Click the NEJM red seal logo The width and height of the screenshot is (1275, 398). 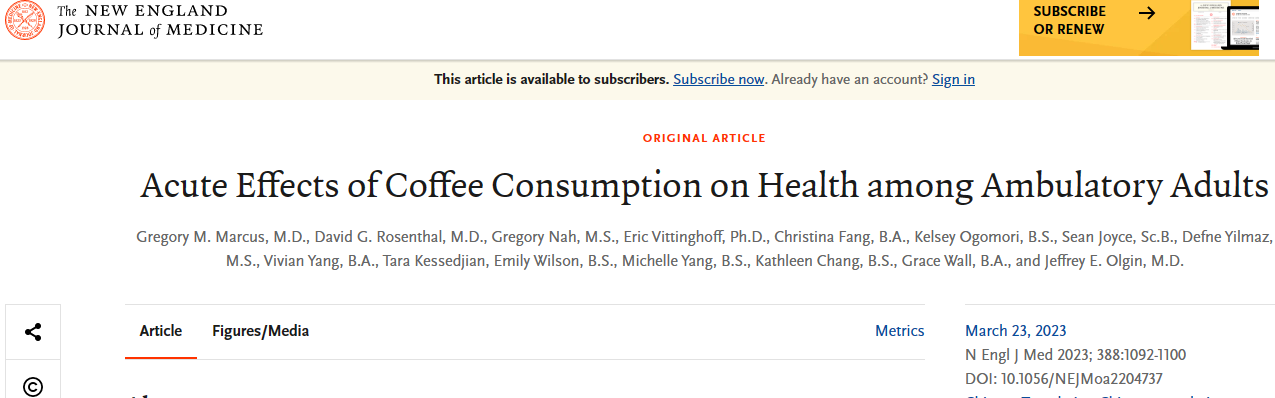pyautogui.click(x=24, y=21)
